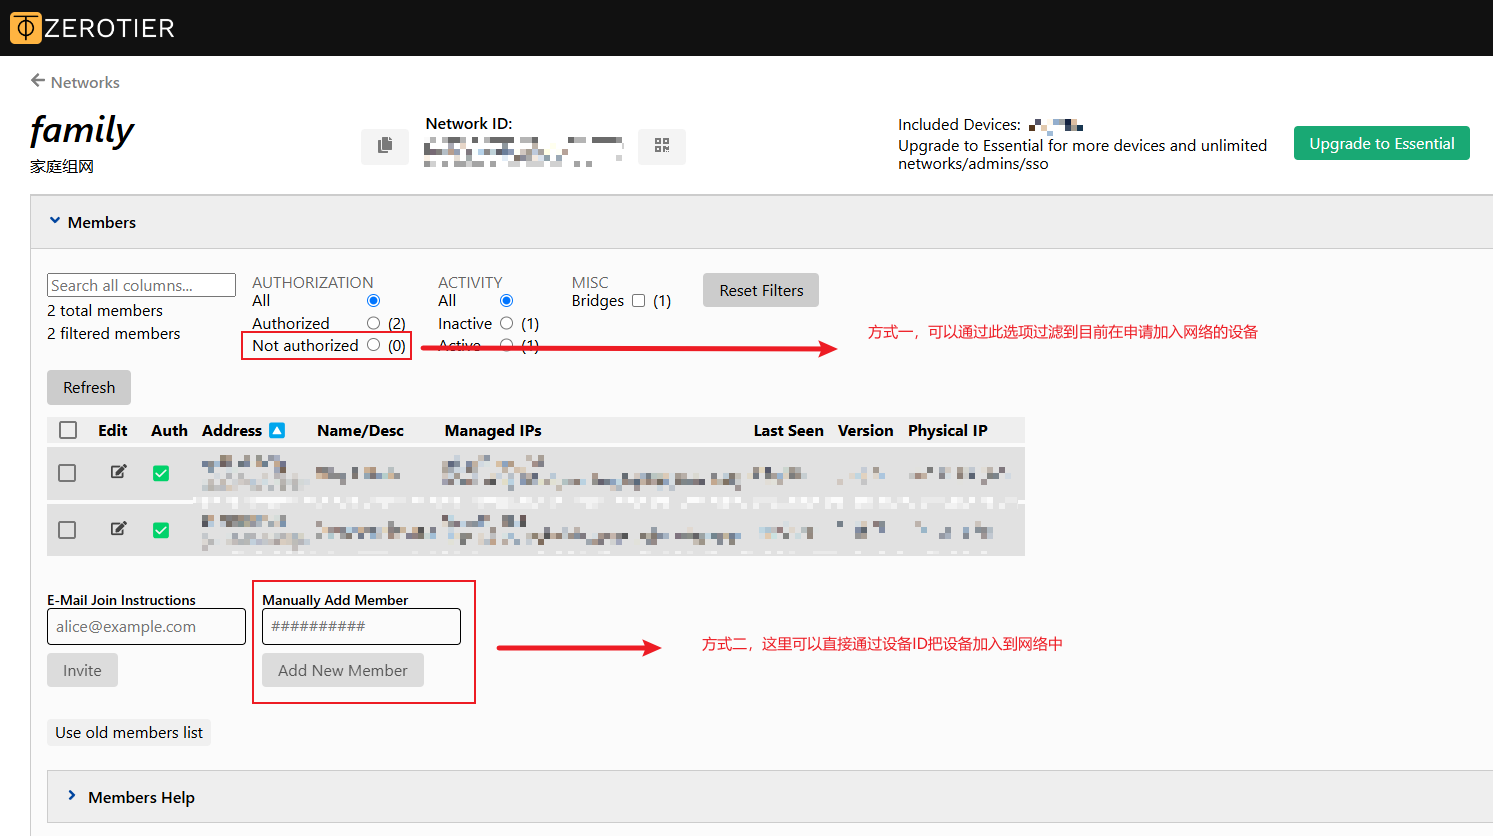The height and width of the screenshot is (836, 1493).
Task: Select the All activity radio button
Action: tap(506, 301)
